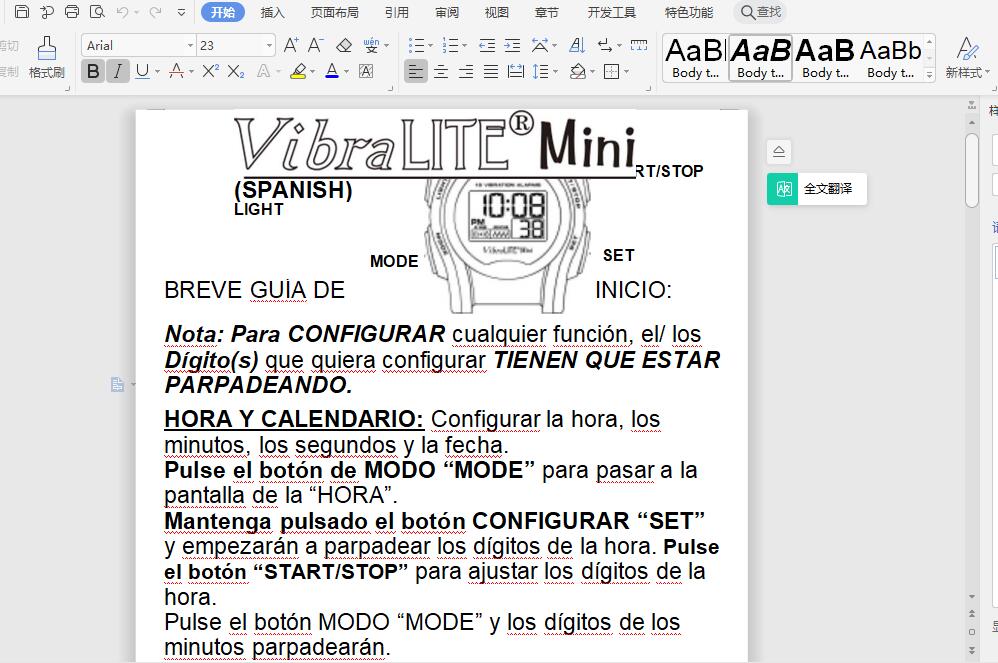Viewport: 998px width, 663px height.
Task: Open the 特色功能 (Special Features) tab
Action: 689,12
